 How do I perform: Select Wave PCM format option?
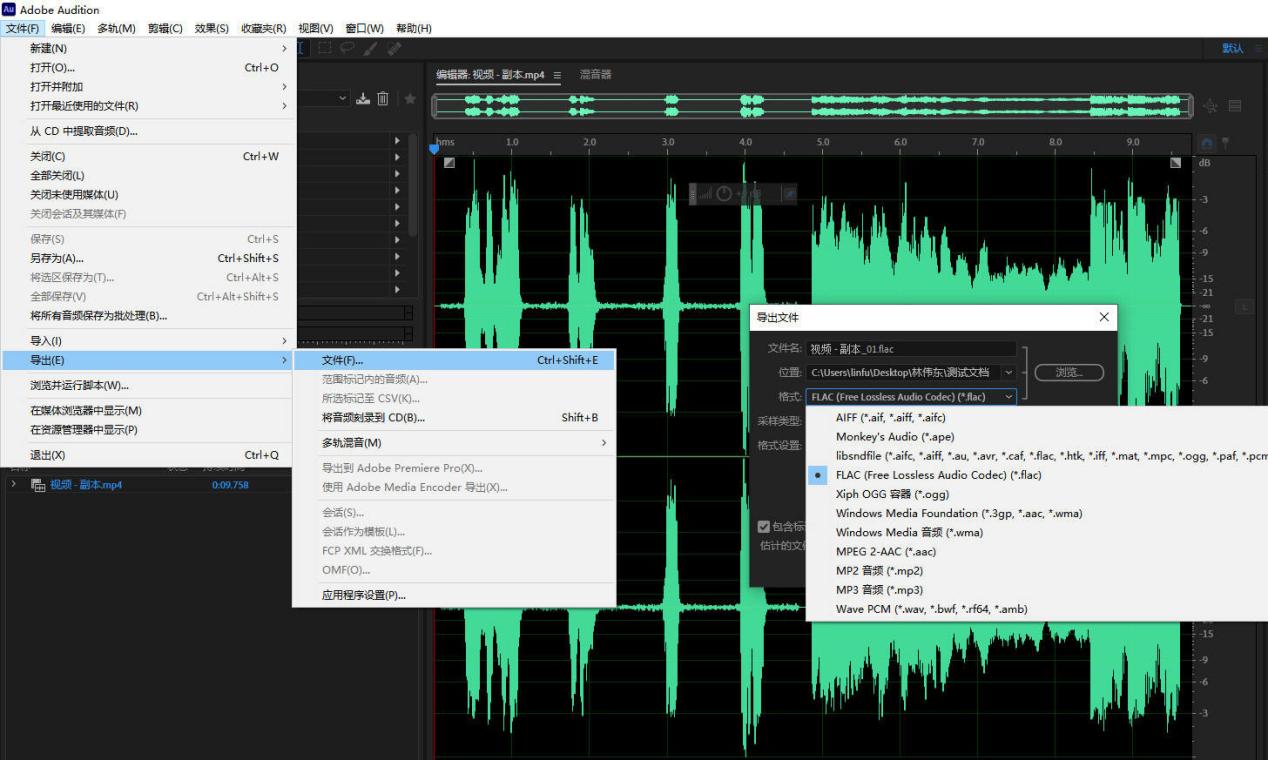pyautogui.click(x=1037, y=609)
